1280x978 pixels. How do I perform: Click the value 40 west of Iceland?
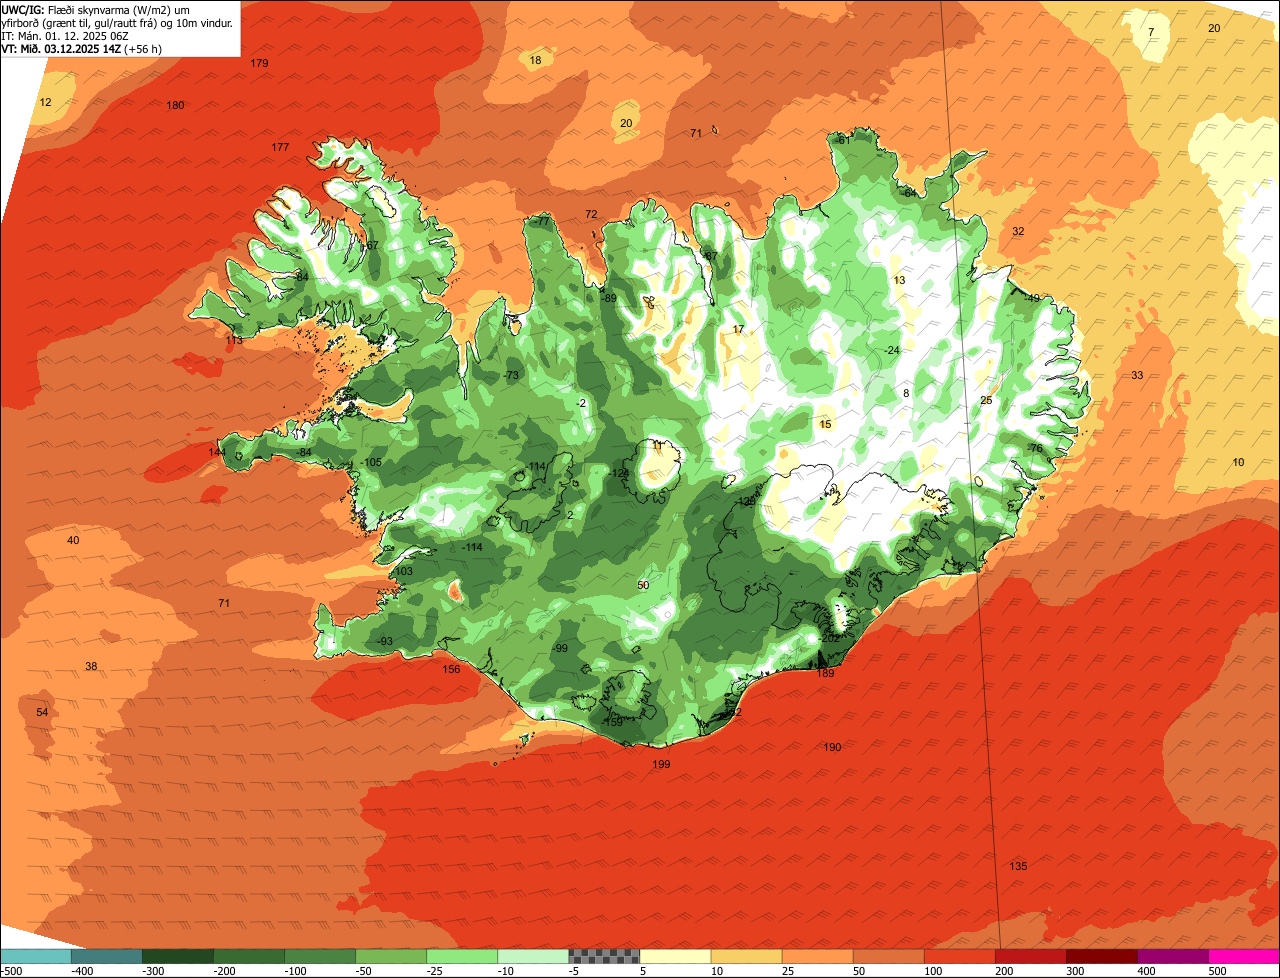click(x=73, y=540)
